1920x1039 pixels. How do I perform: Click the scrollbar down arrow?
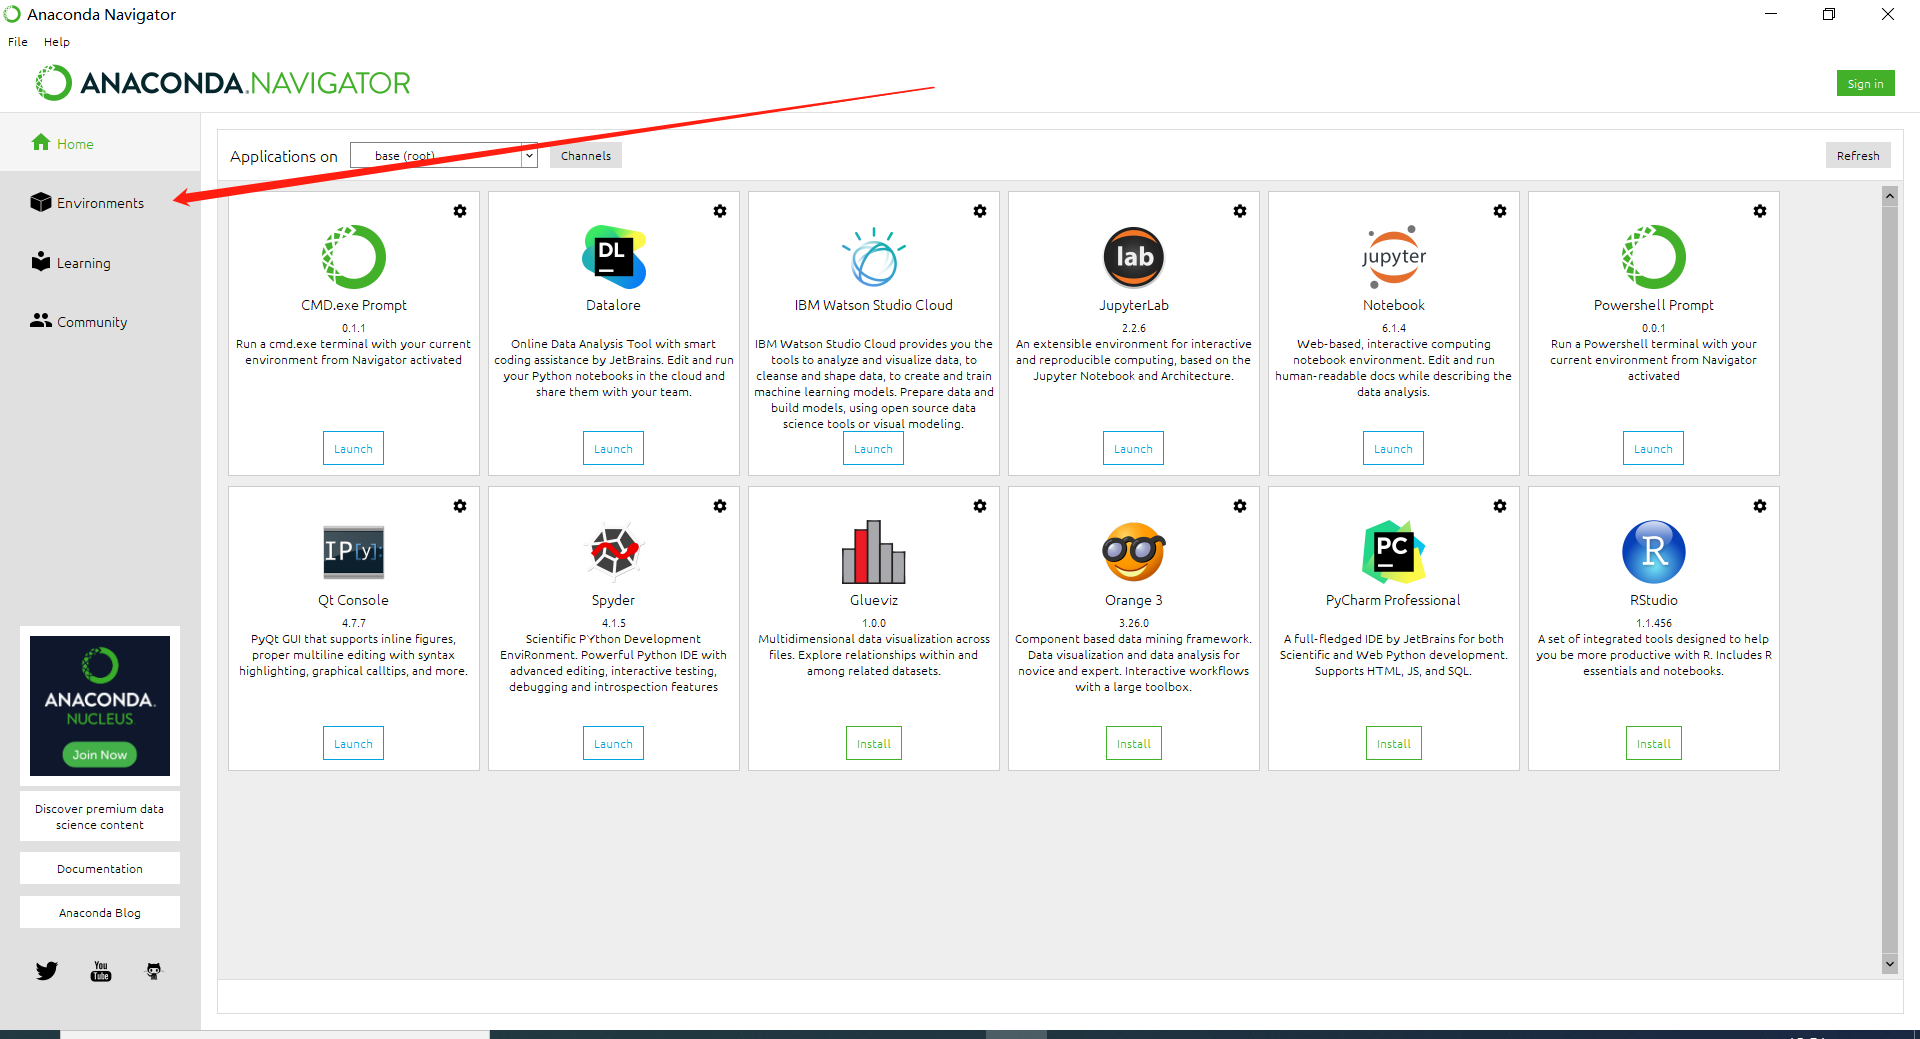click(1890, 964)
